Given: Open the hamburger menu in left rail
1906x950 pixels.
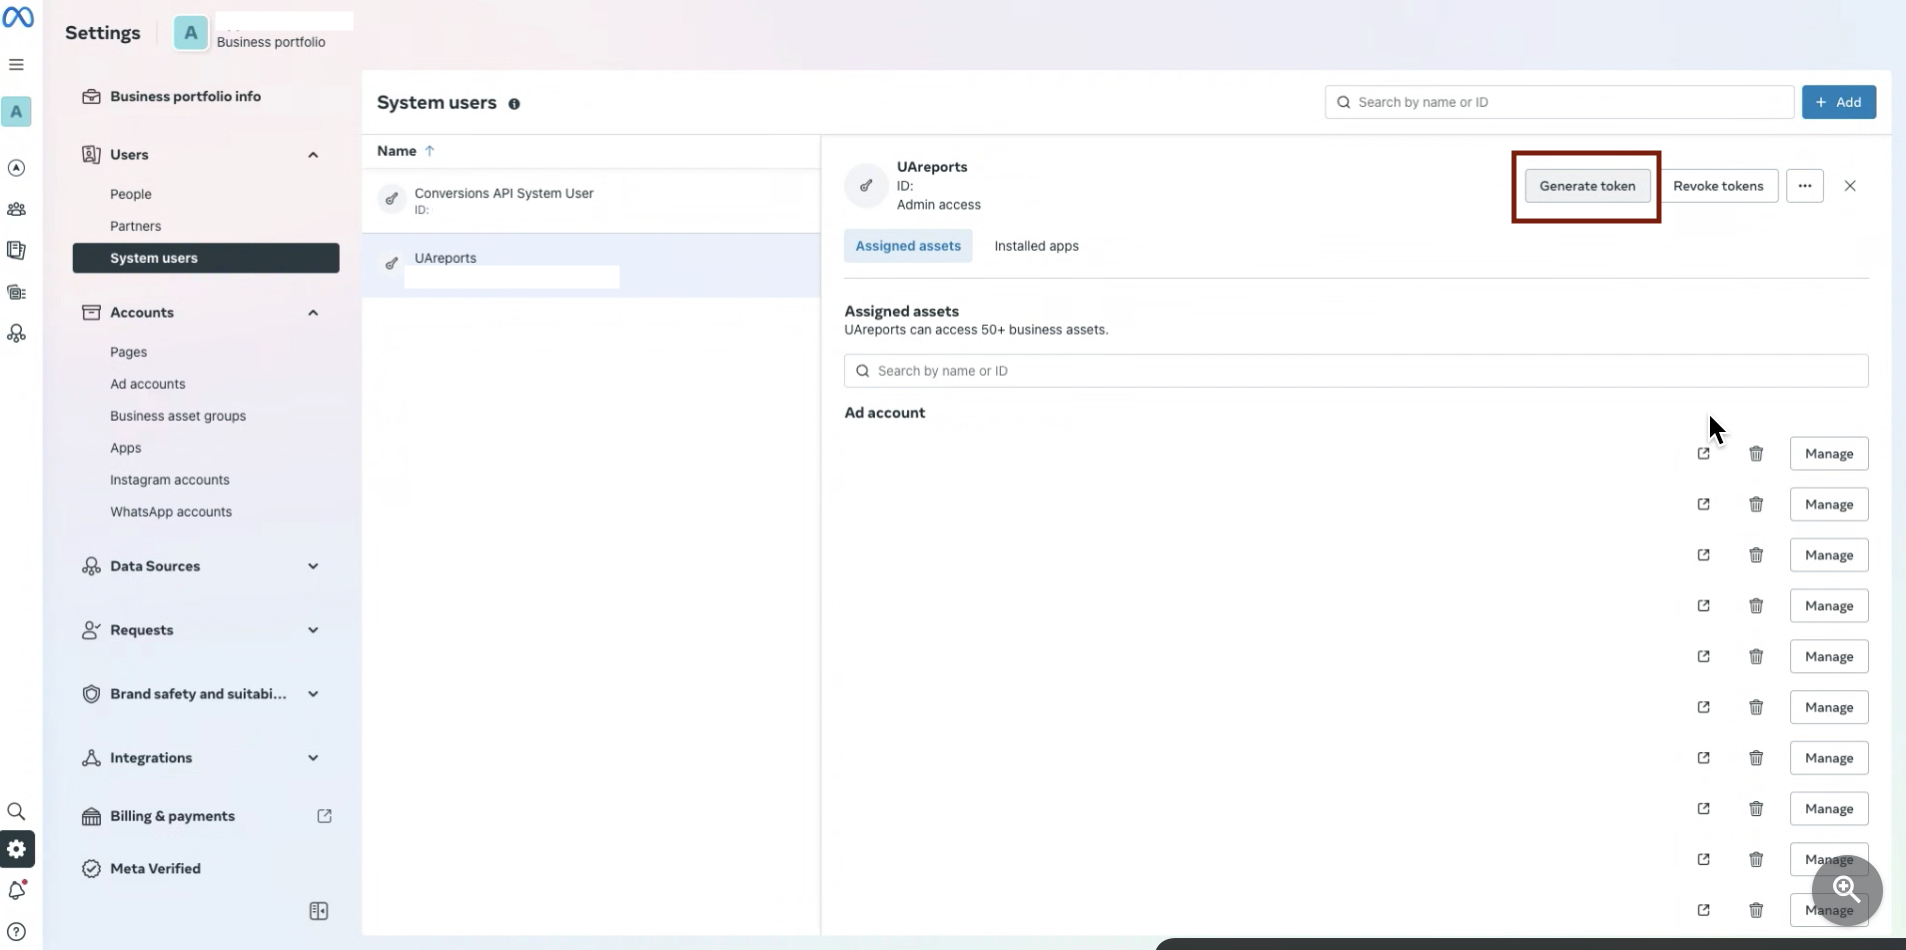Looking at the screenshot, I should click(16, 65).
